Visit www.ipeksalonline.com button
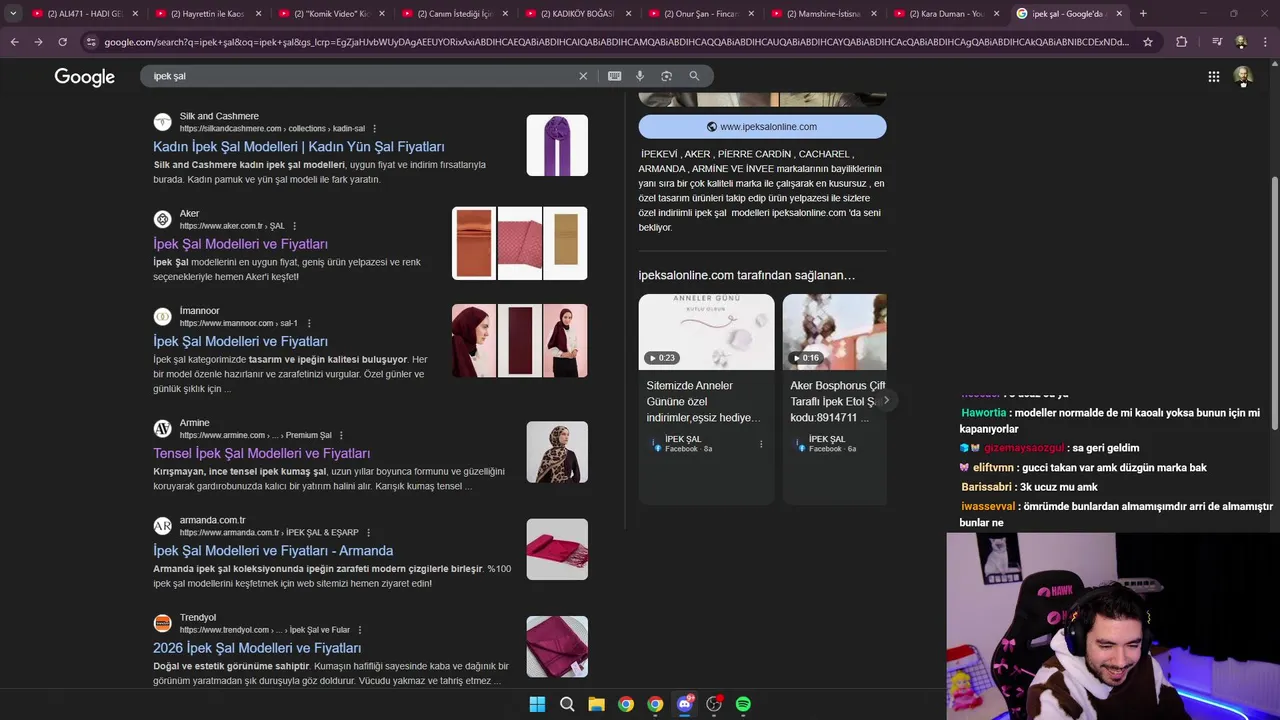 click(x=762, y=127)
